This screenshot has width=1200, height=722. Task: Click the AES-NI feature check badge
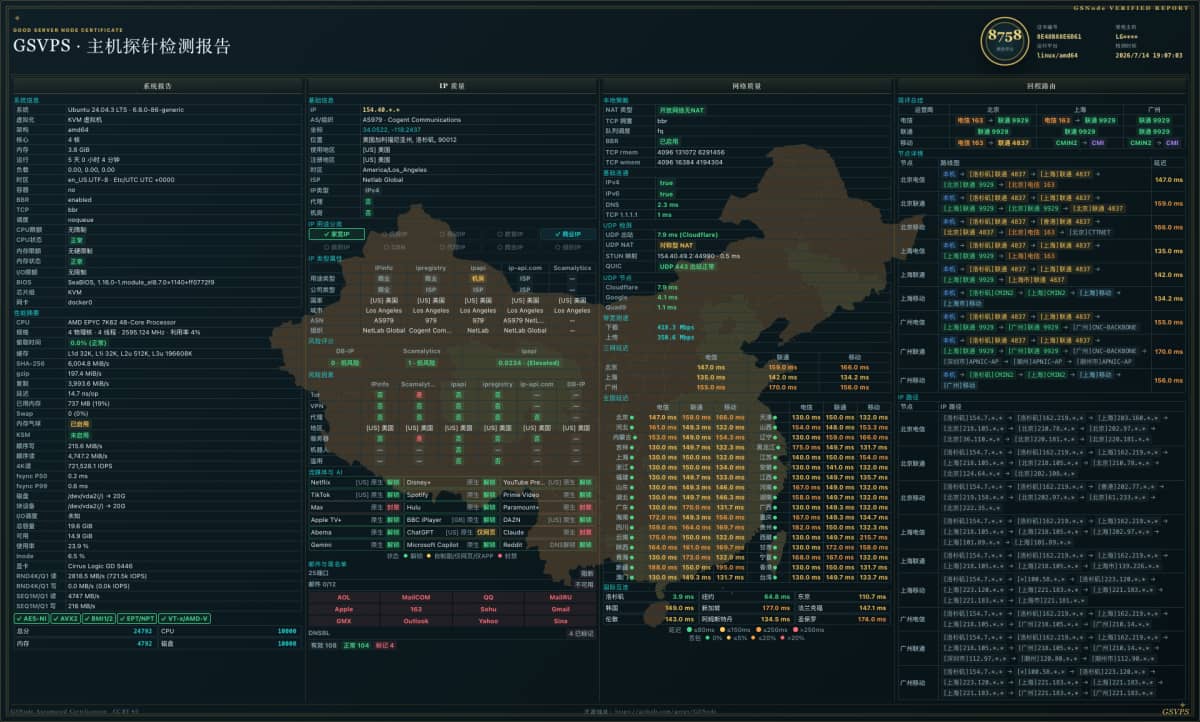(x=30, y=619)
